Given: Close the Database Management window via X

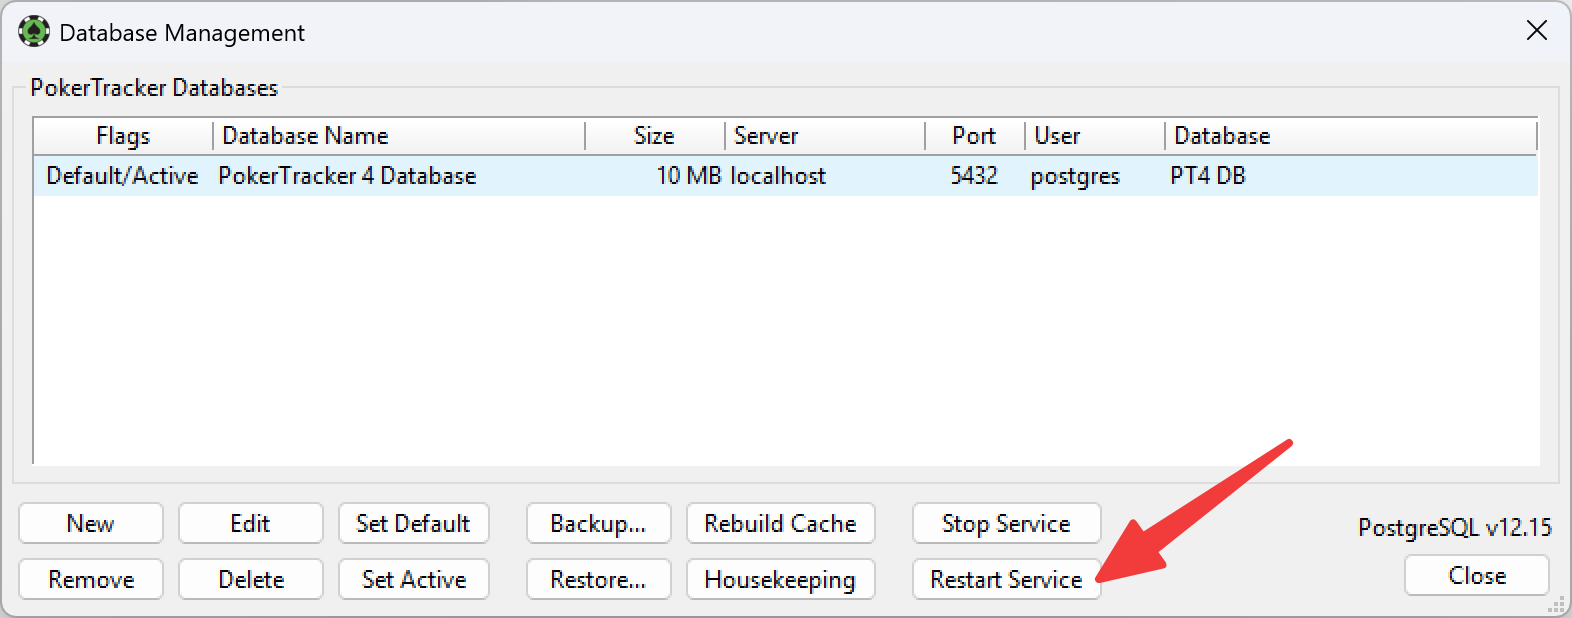Looking at the screenshot, I should (1537, 31).
